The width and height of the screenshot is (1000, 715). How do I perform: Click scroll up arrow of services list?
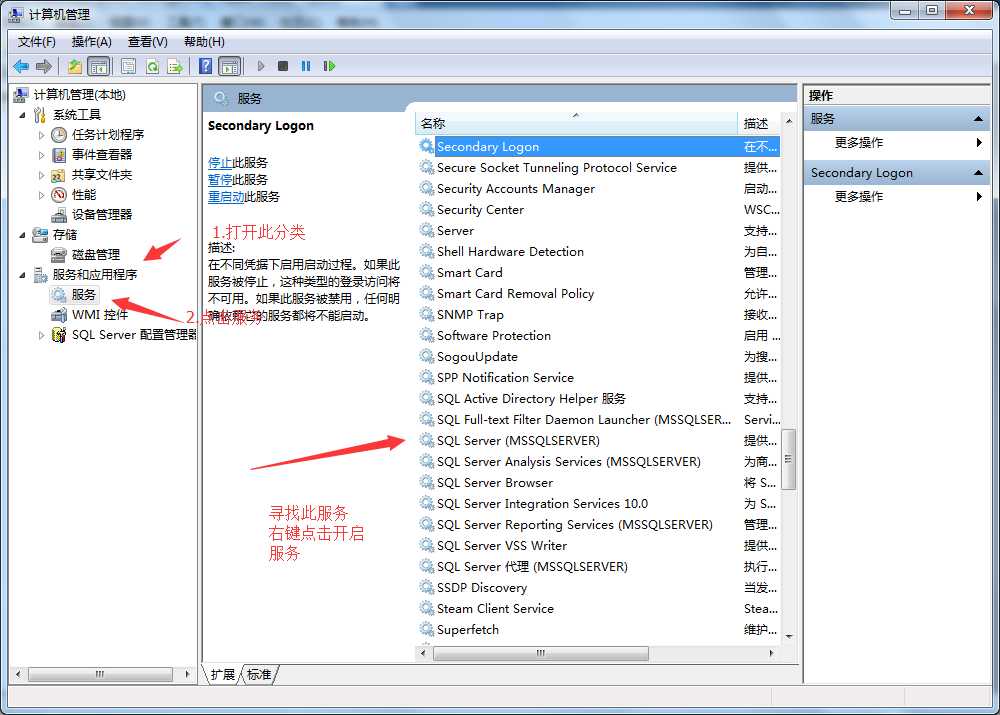[x=788, y=121]
